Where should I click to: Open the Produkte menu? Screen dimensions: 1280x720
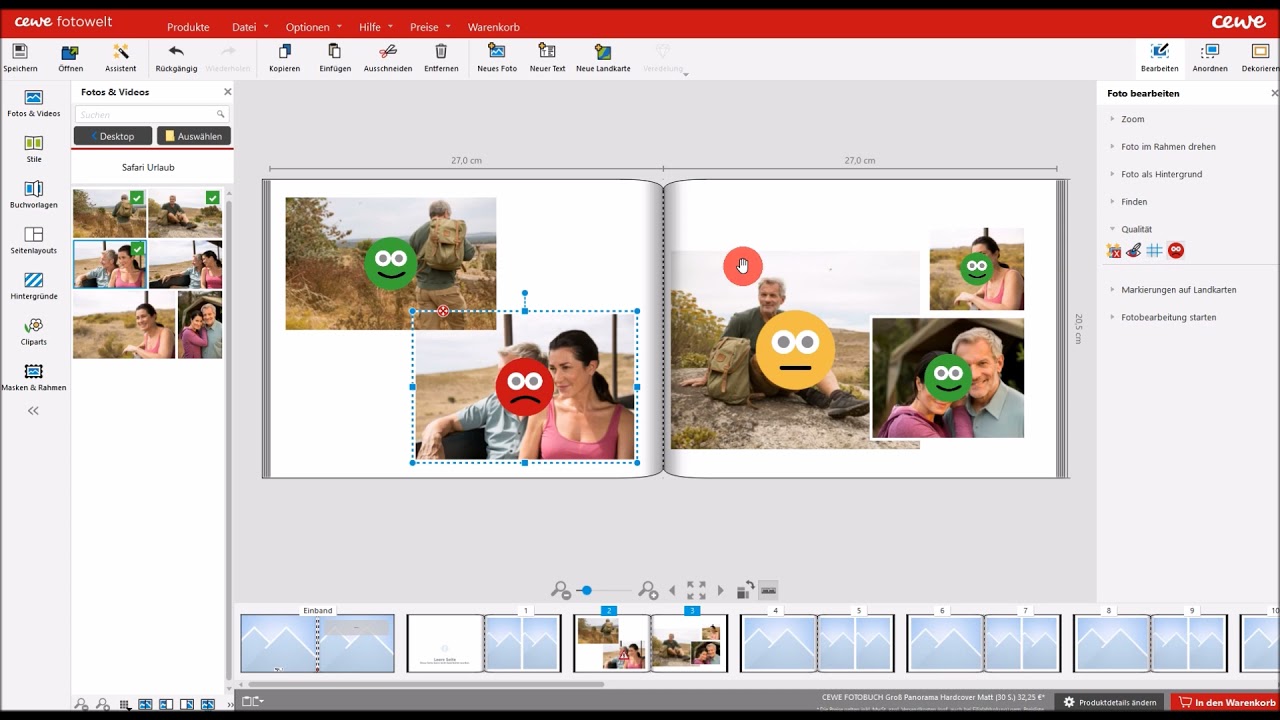[188, 27]
